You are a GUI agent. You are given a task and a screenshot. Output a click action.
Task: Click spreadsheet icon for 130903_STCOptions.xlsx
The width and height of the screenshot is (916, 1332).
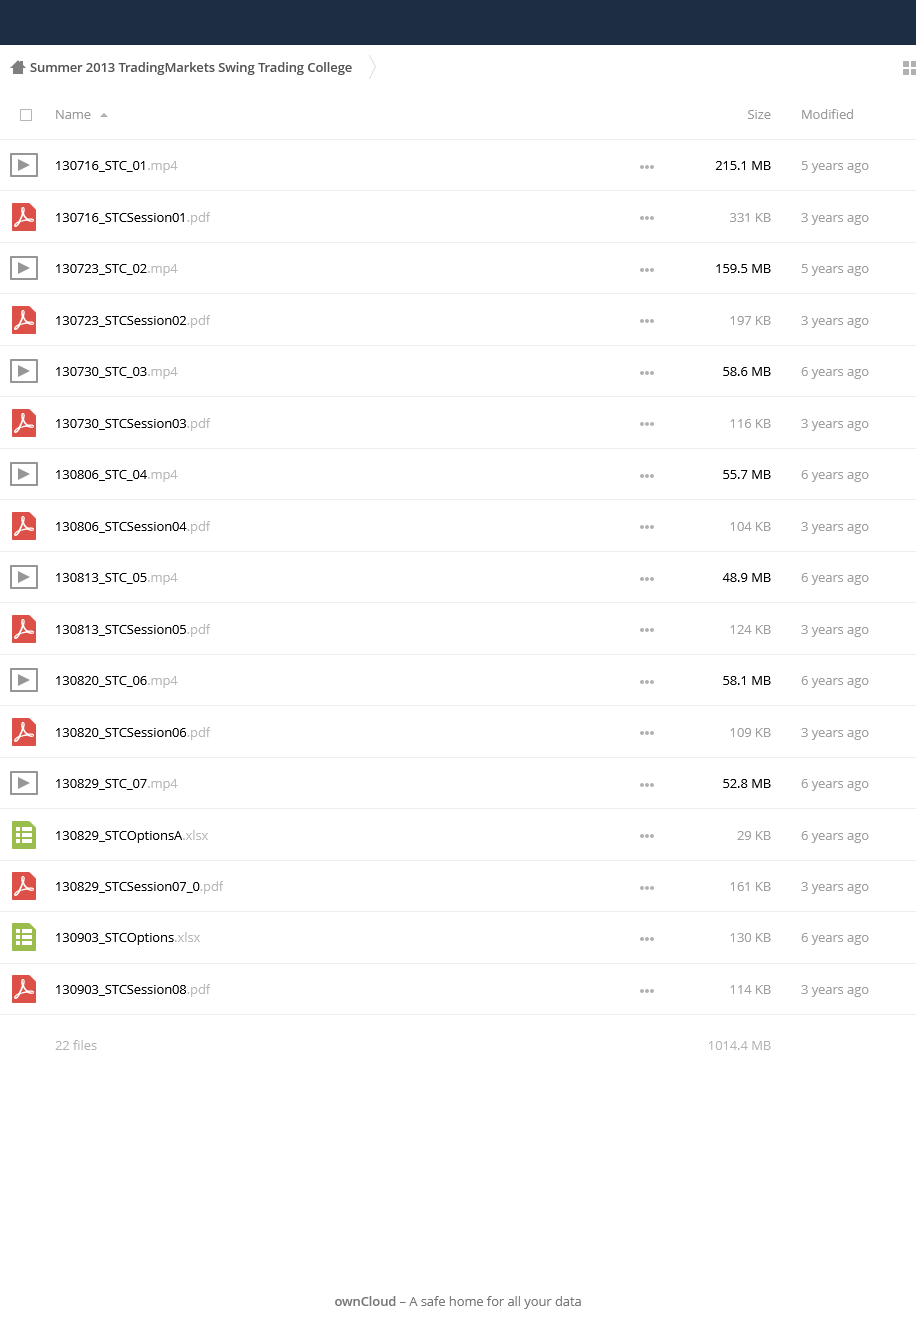(x=24, y=937)
